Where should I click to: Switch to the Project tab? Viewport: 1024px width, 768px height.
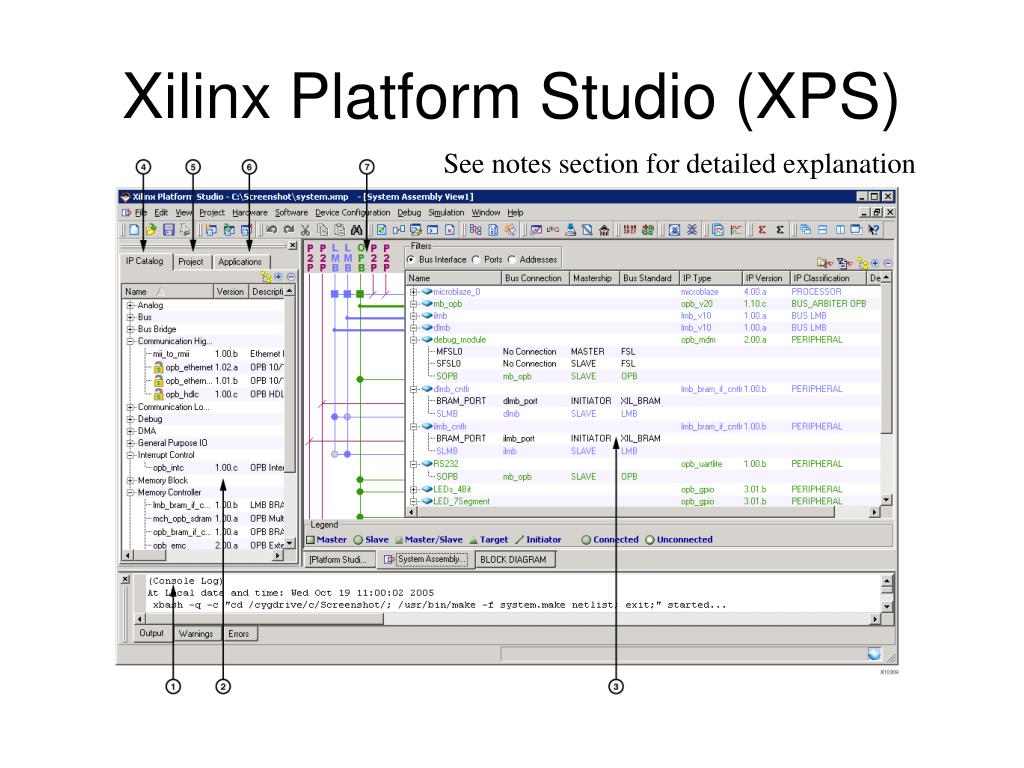tap(191, 261)
